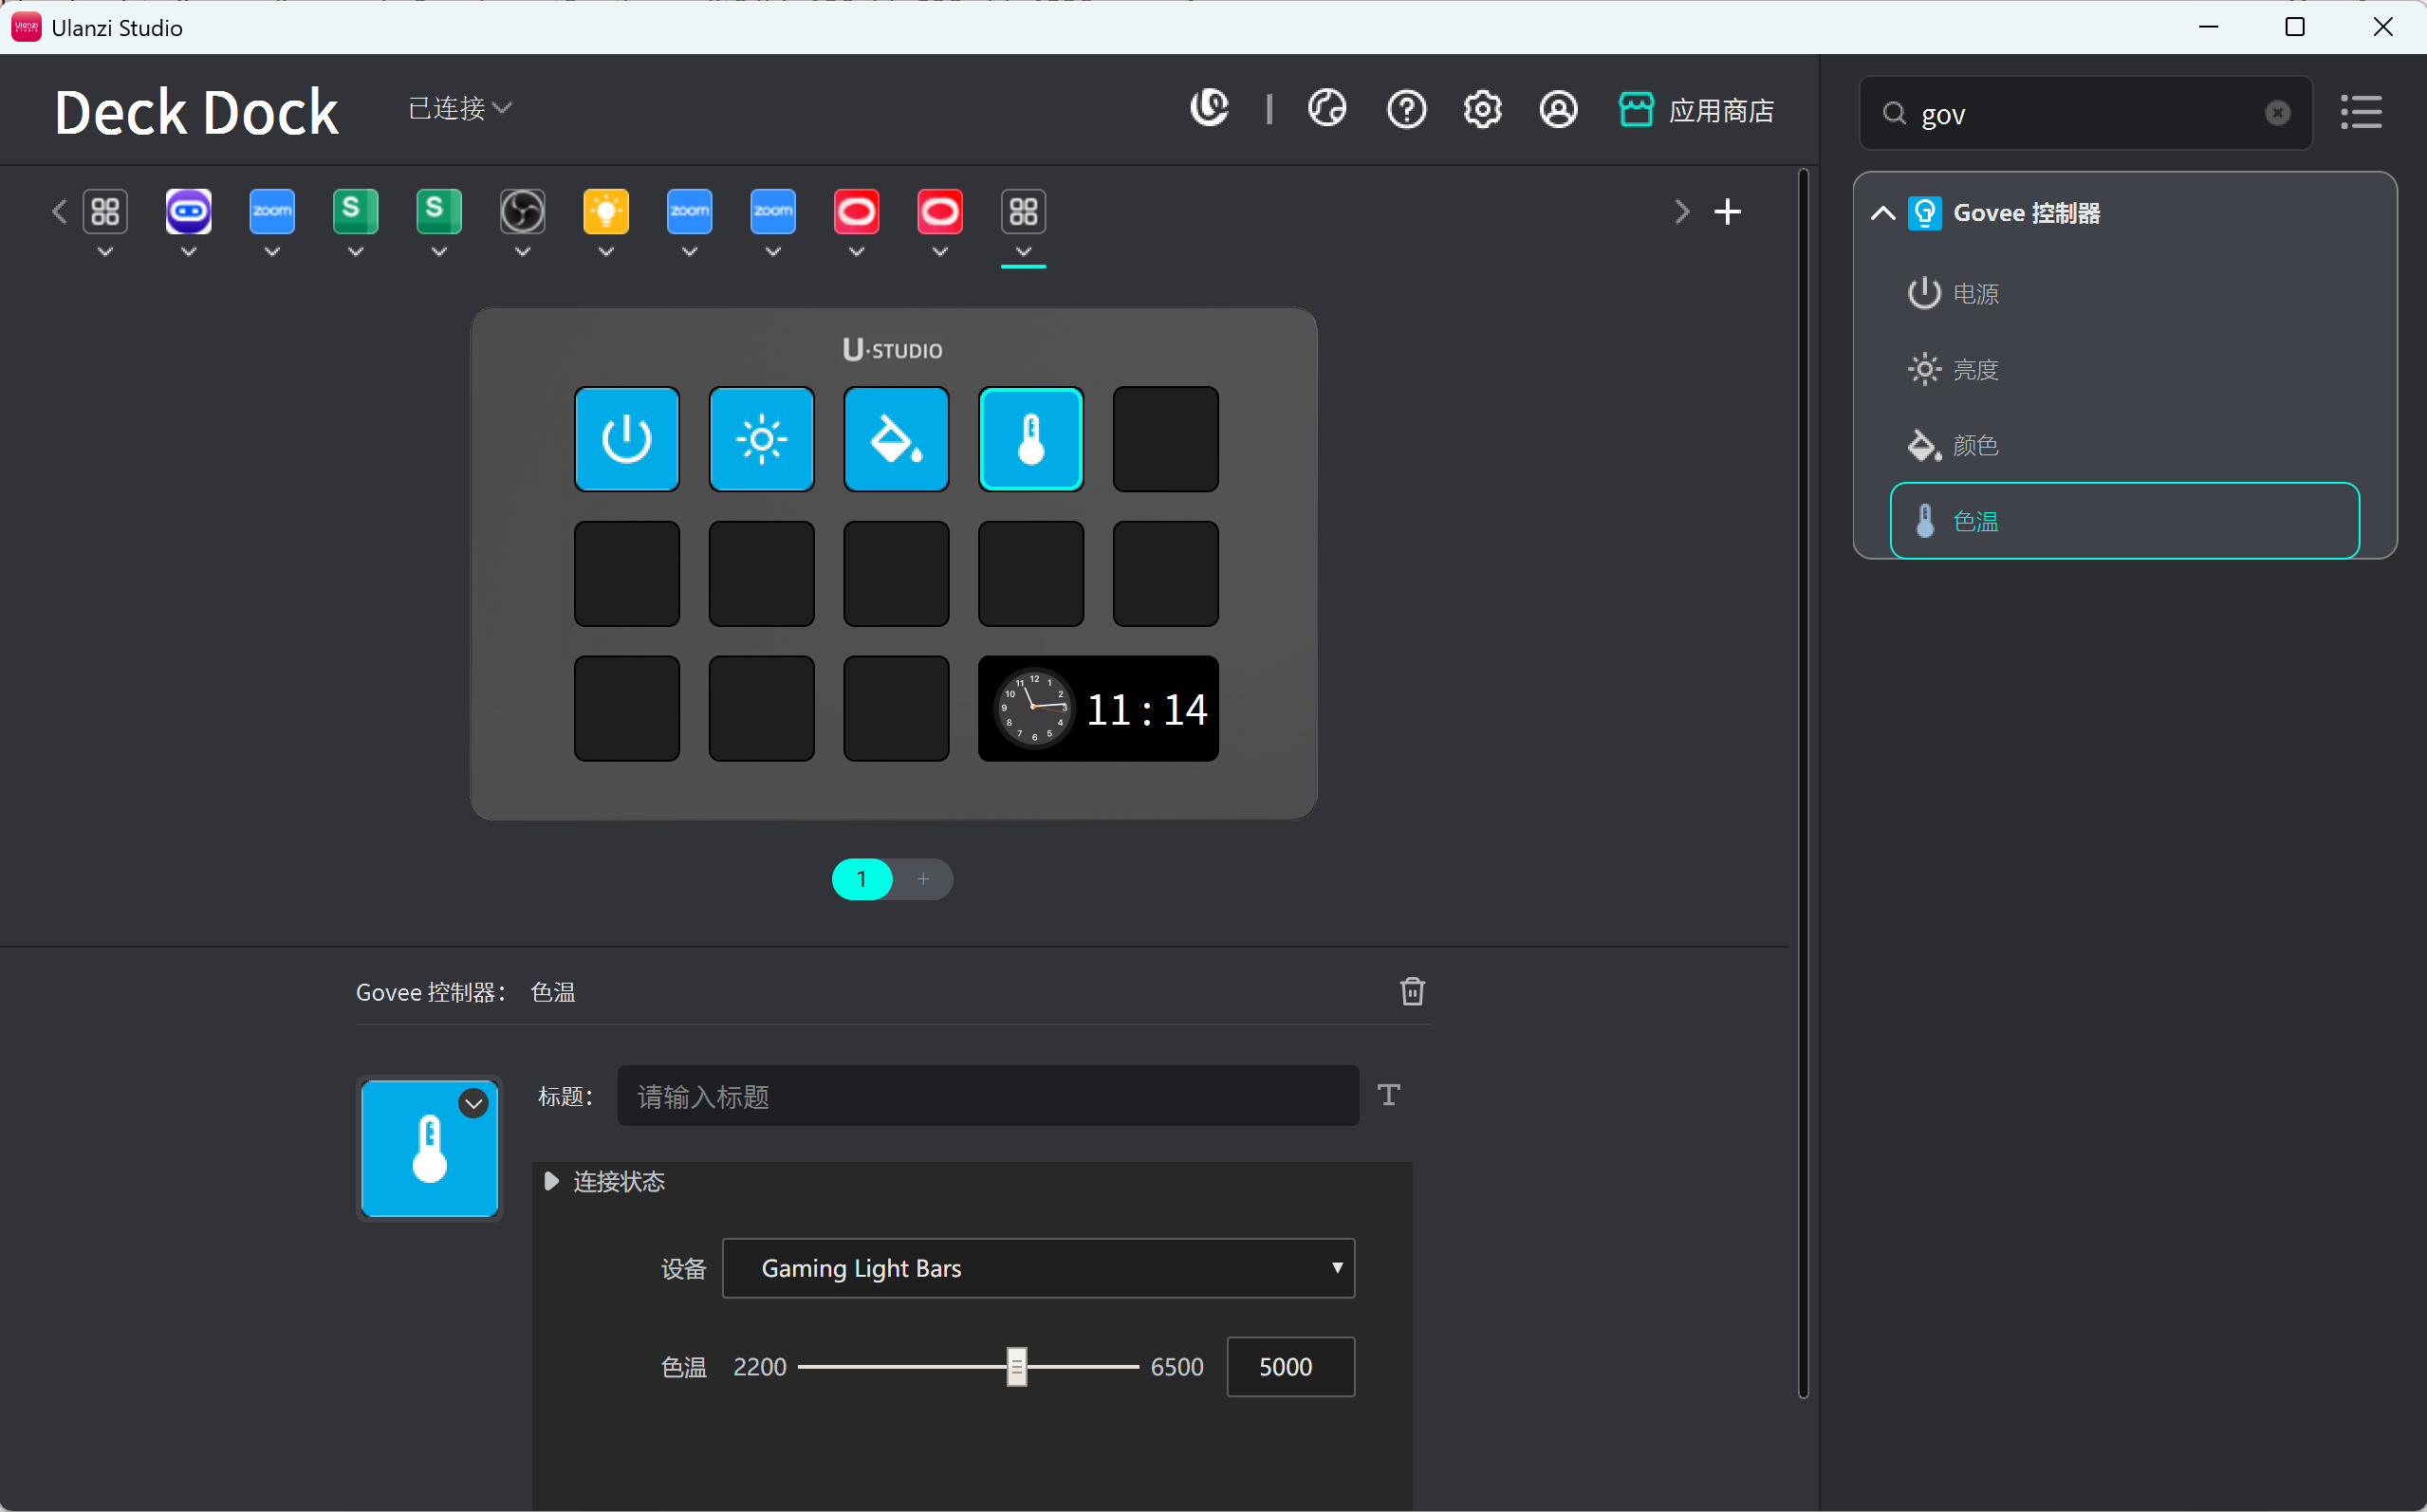Select the 亮度 action in plugin list
This screenshot has height=1512, width=2427.
[1974, 370]
